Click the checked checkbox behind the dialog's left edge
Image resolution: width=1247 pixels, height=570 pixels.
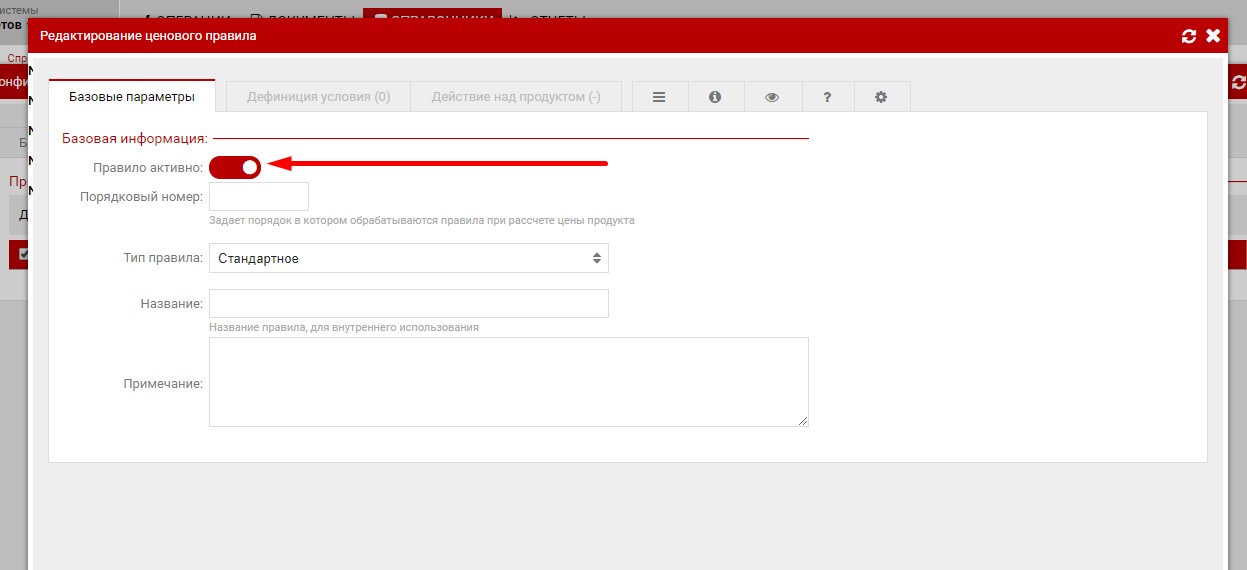(24, 254)
